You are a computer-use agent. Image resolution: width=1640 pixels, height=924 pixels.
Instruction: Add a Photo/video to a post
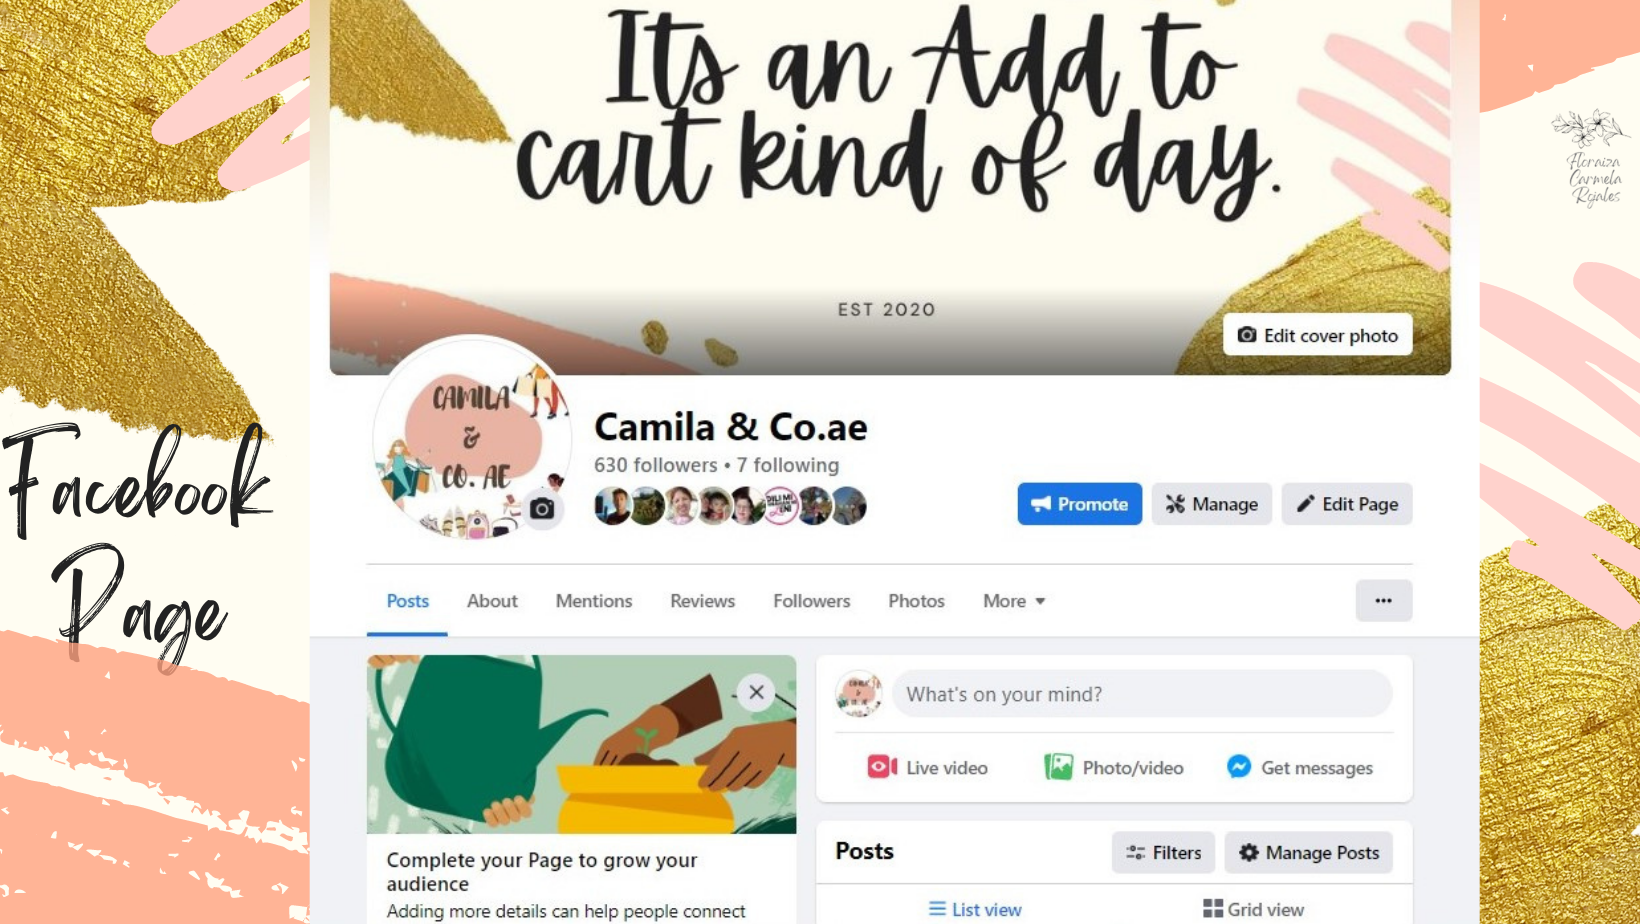coord(1113,767)
